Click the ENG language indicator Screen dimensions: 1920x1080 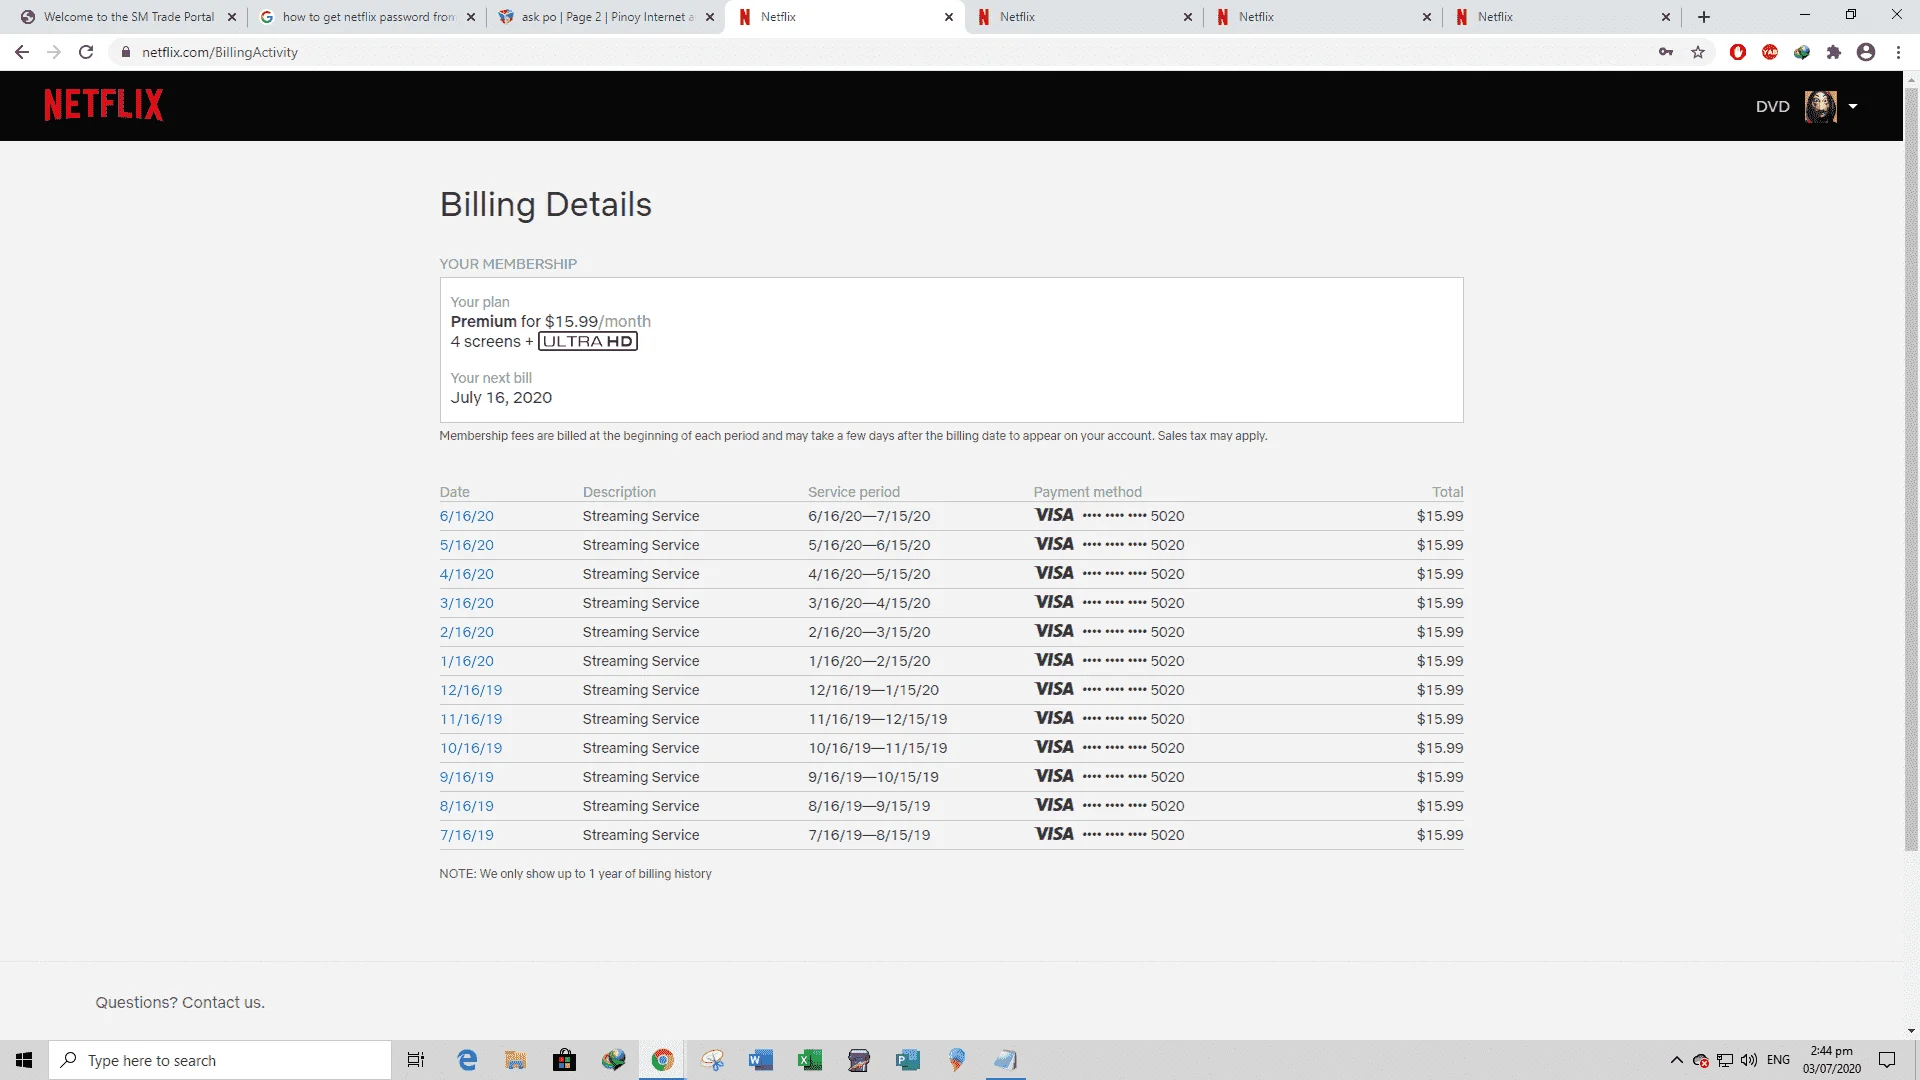click(x=1779, y=1060)
